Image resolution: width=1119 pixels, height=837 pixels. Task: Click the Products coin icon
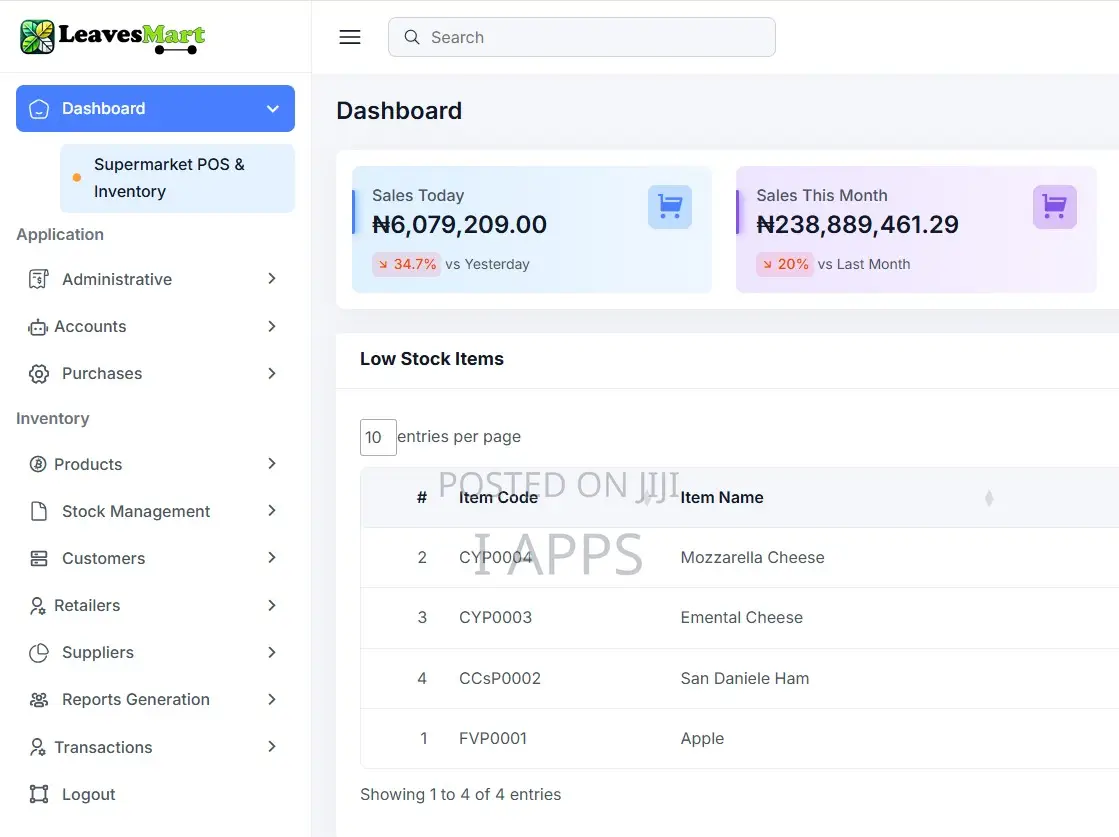click(x=38, y=465)
